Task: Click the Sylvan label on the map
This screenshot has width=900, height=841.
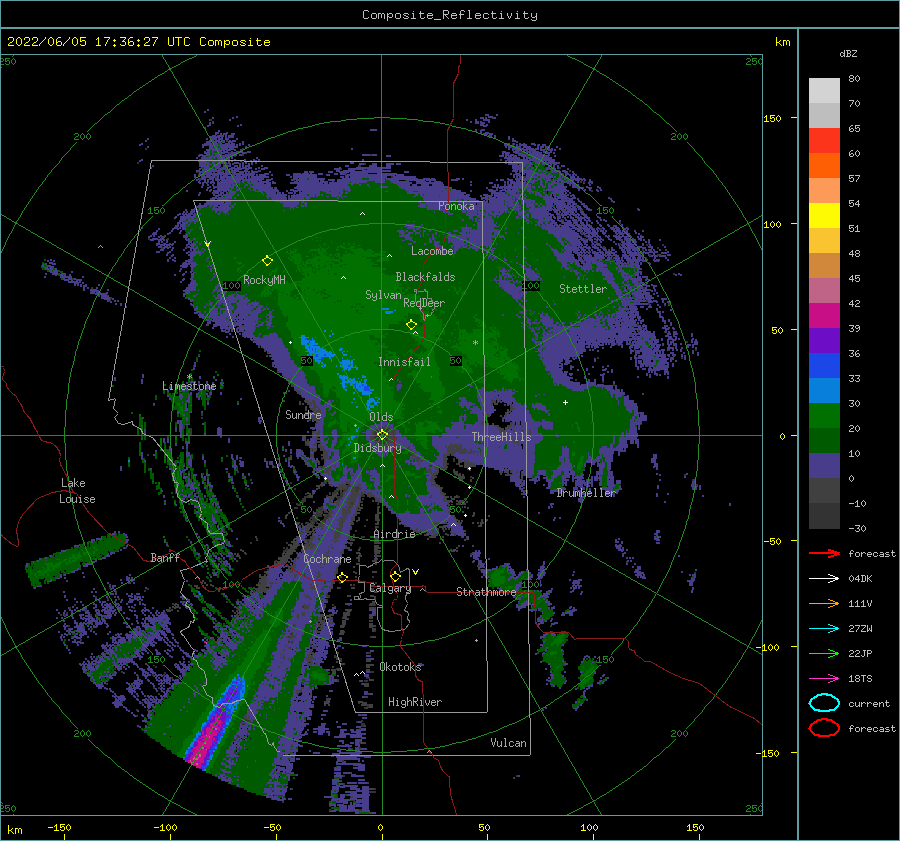Action: coord(383,295)
